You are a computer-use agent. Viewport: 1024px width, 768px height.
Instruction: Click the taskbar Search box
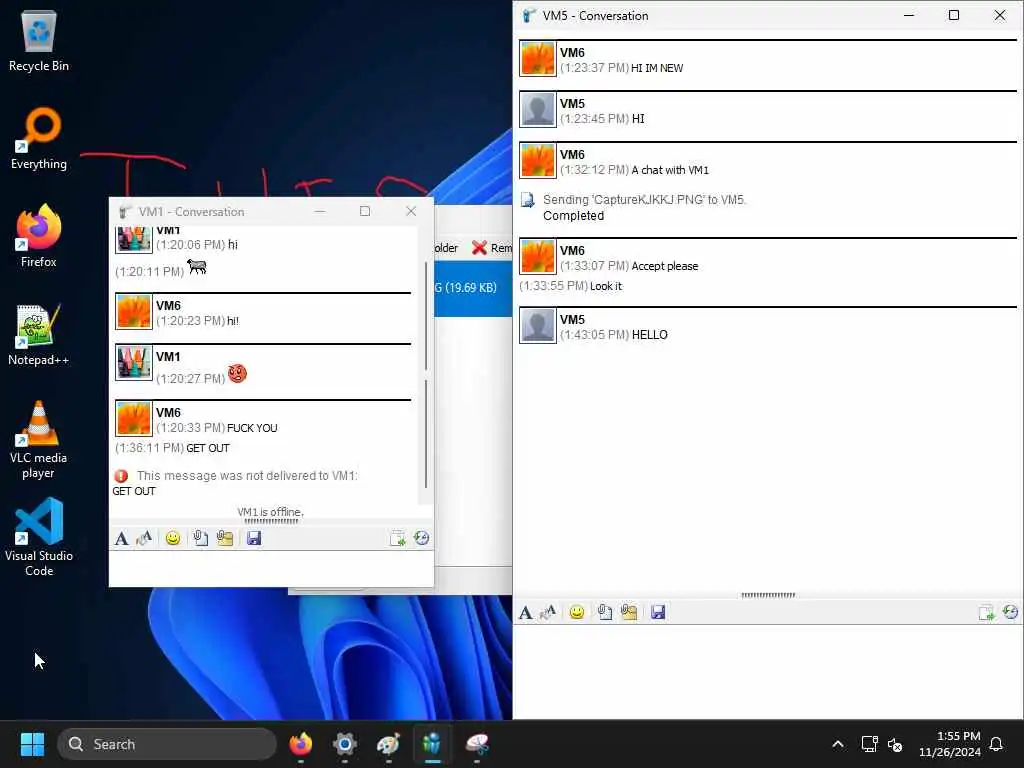167,744
